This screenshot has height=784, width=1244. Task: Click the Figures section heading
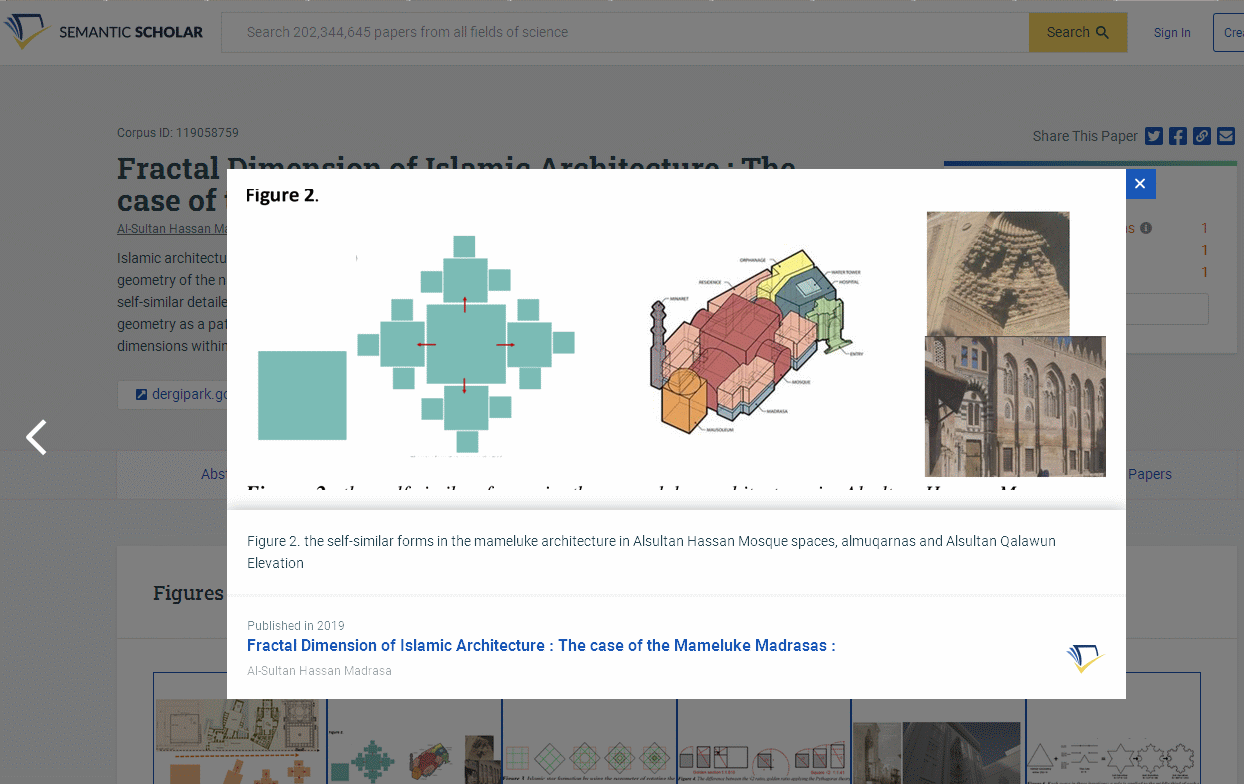[x=188, y=593]
